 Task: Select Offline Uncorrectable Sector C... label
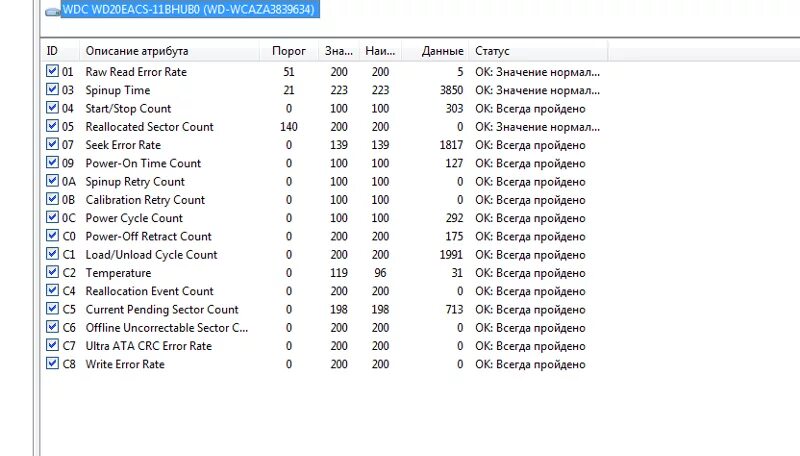pos(167,328)
